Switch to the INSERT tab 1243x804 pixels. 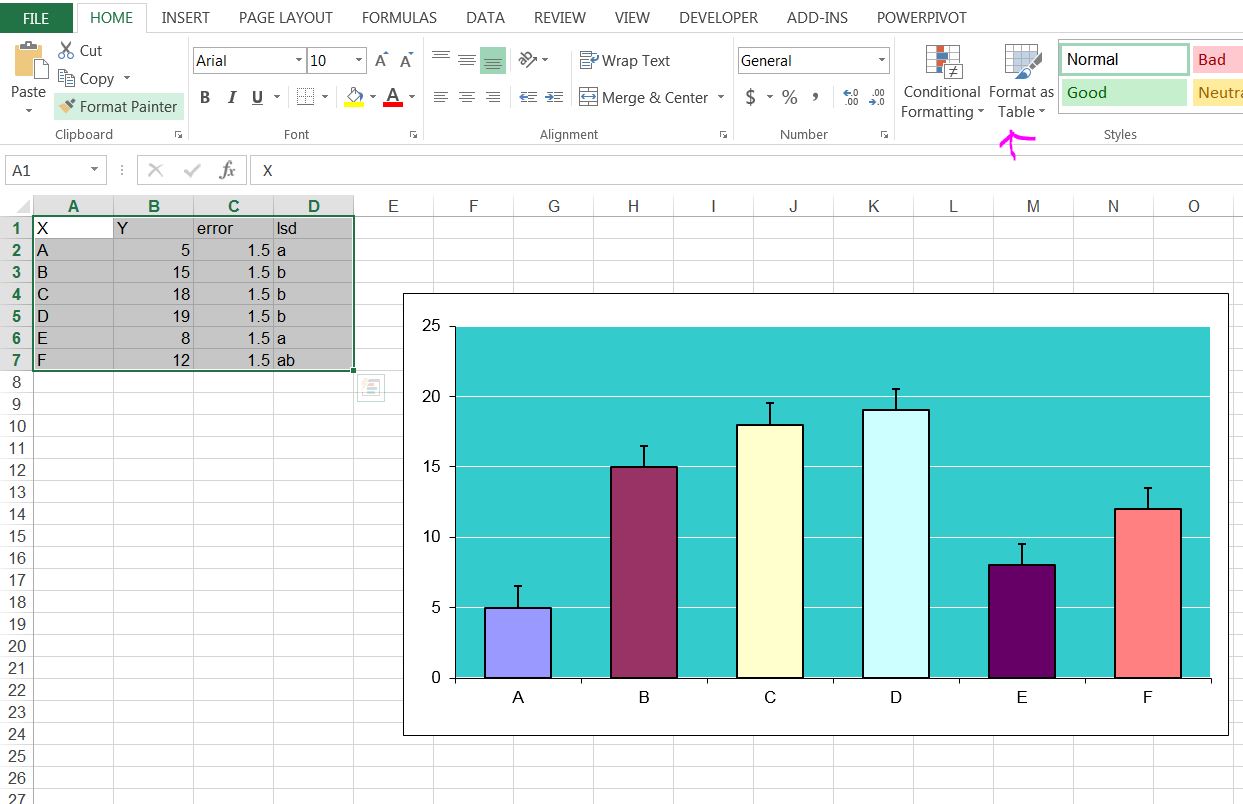point(185,17)
